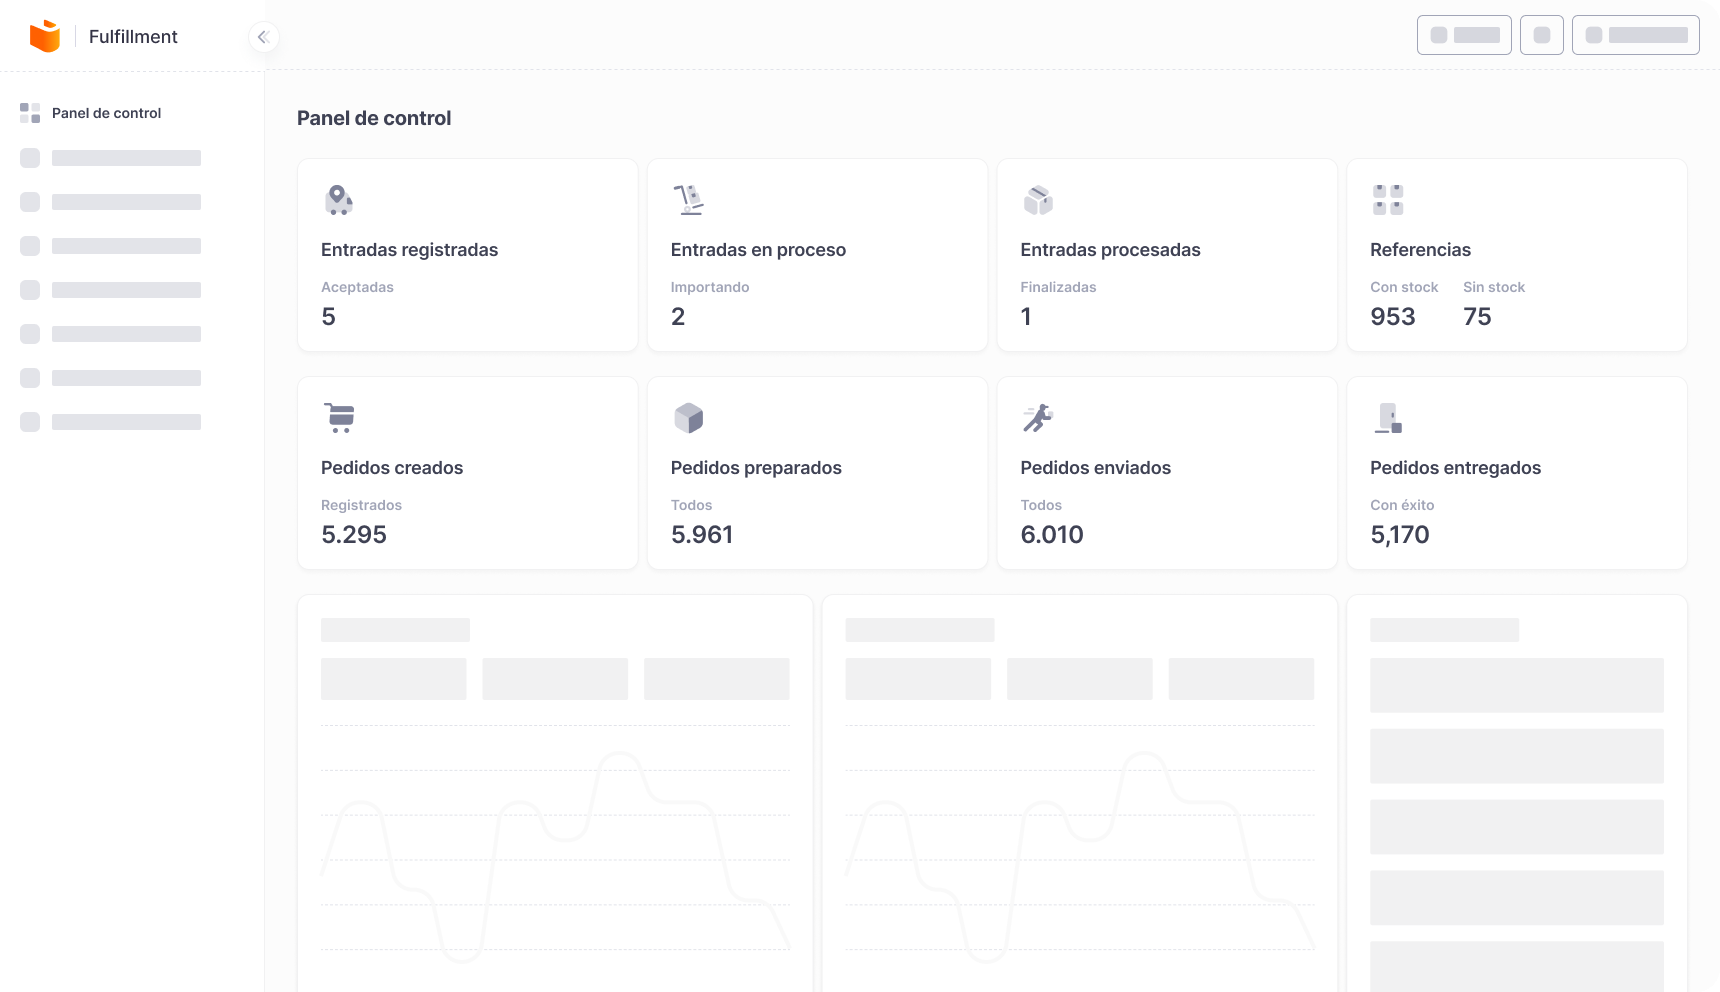Click the Entradas en proceso hand-truck icon

tap(688, 200)
